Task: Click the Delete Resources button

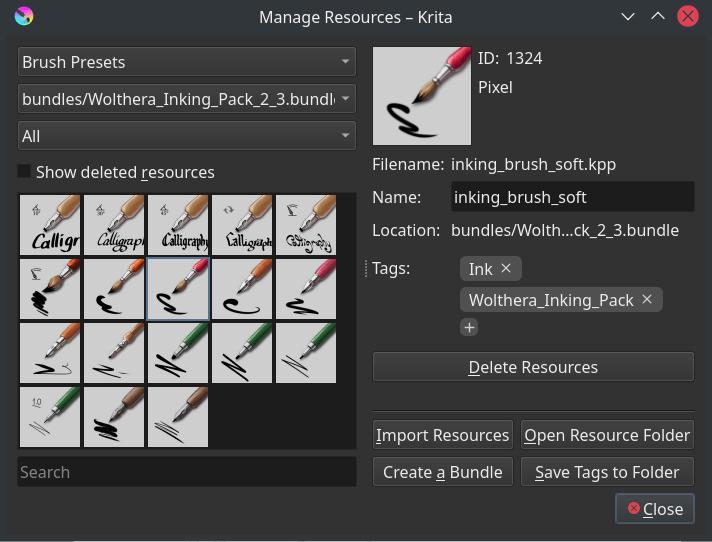Action: click(533, 367)
